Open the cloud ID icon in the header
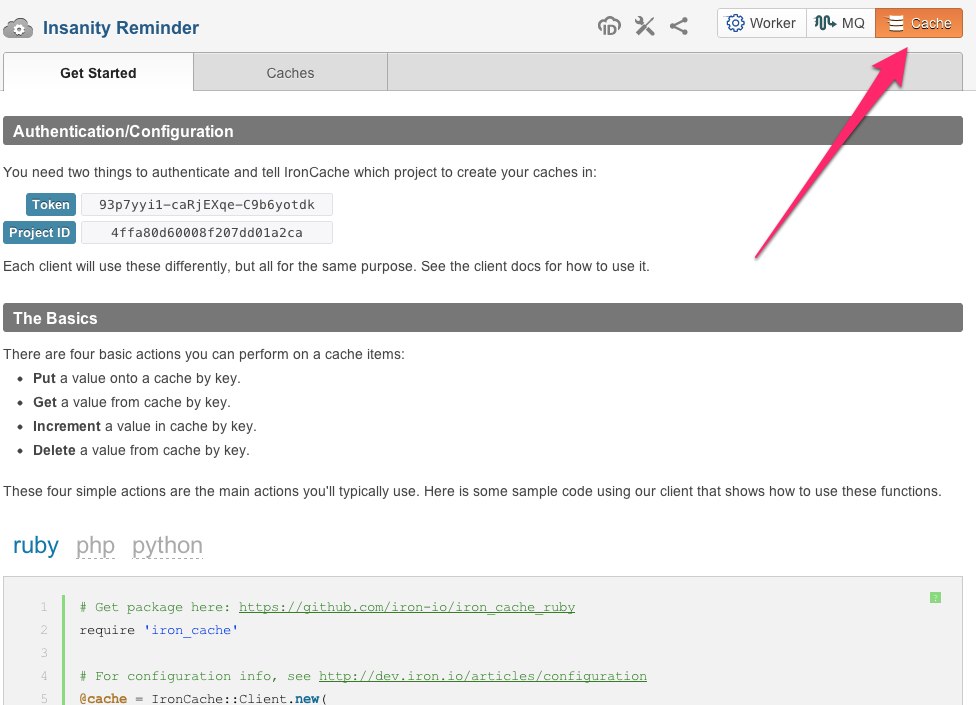976x705 pixels. tap(609, 26)
